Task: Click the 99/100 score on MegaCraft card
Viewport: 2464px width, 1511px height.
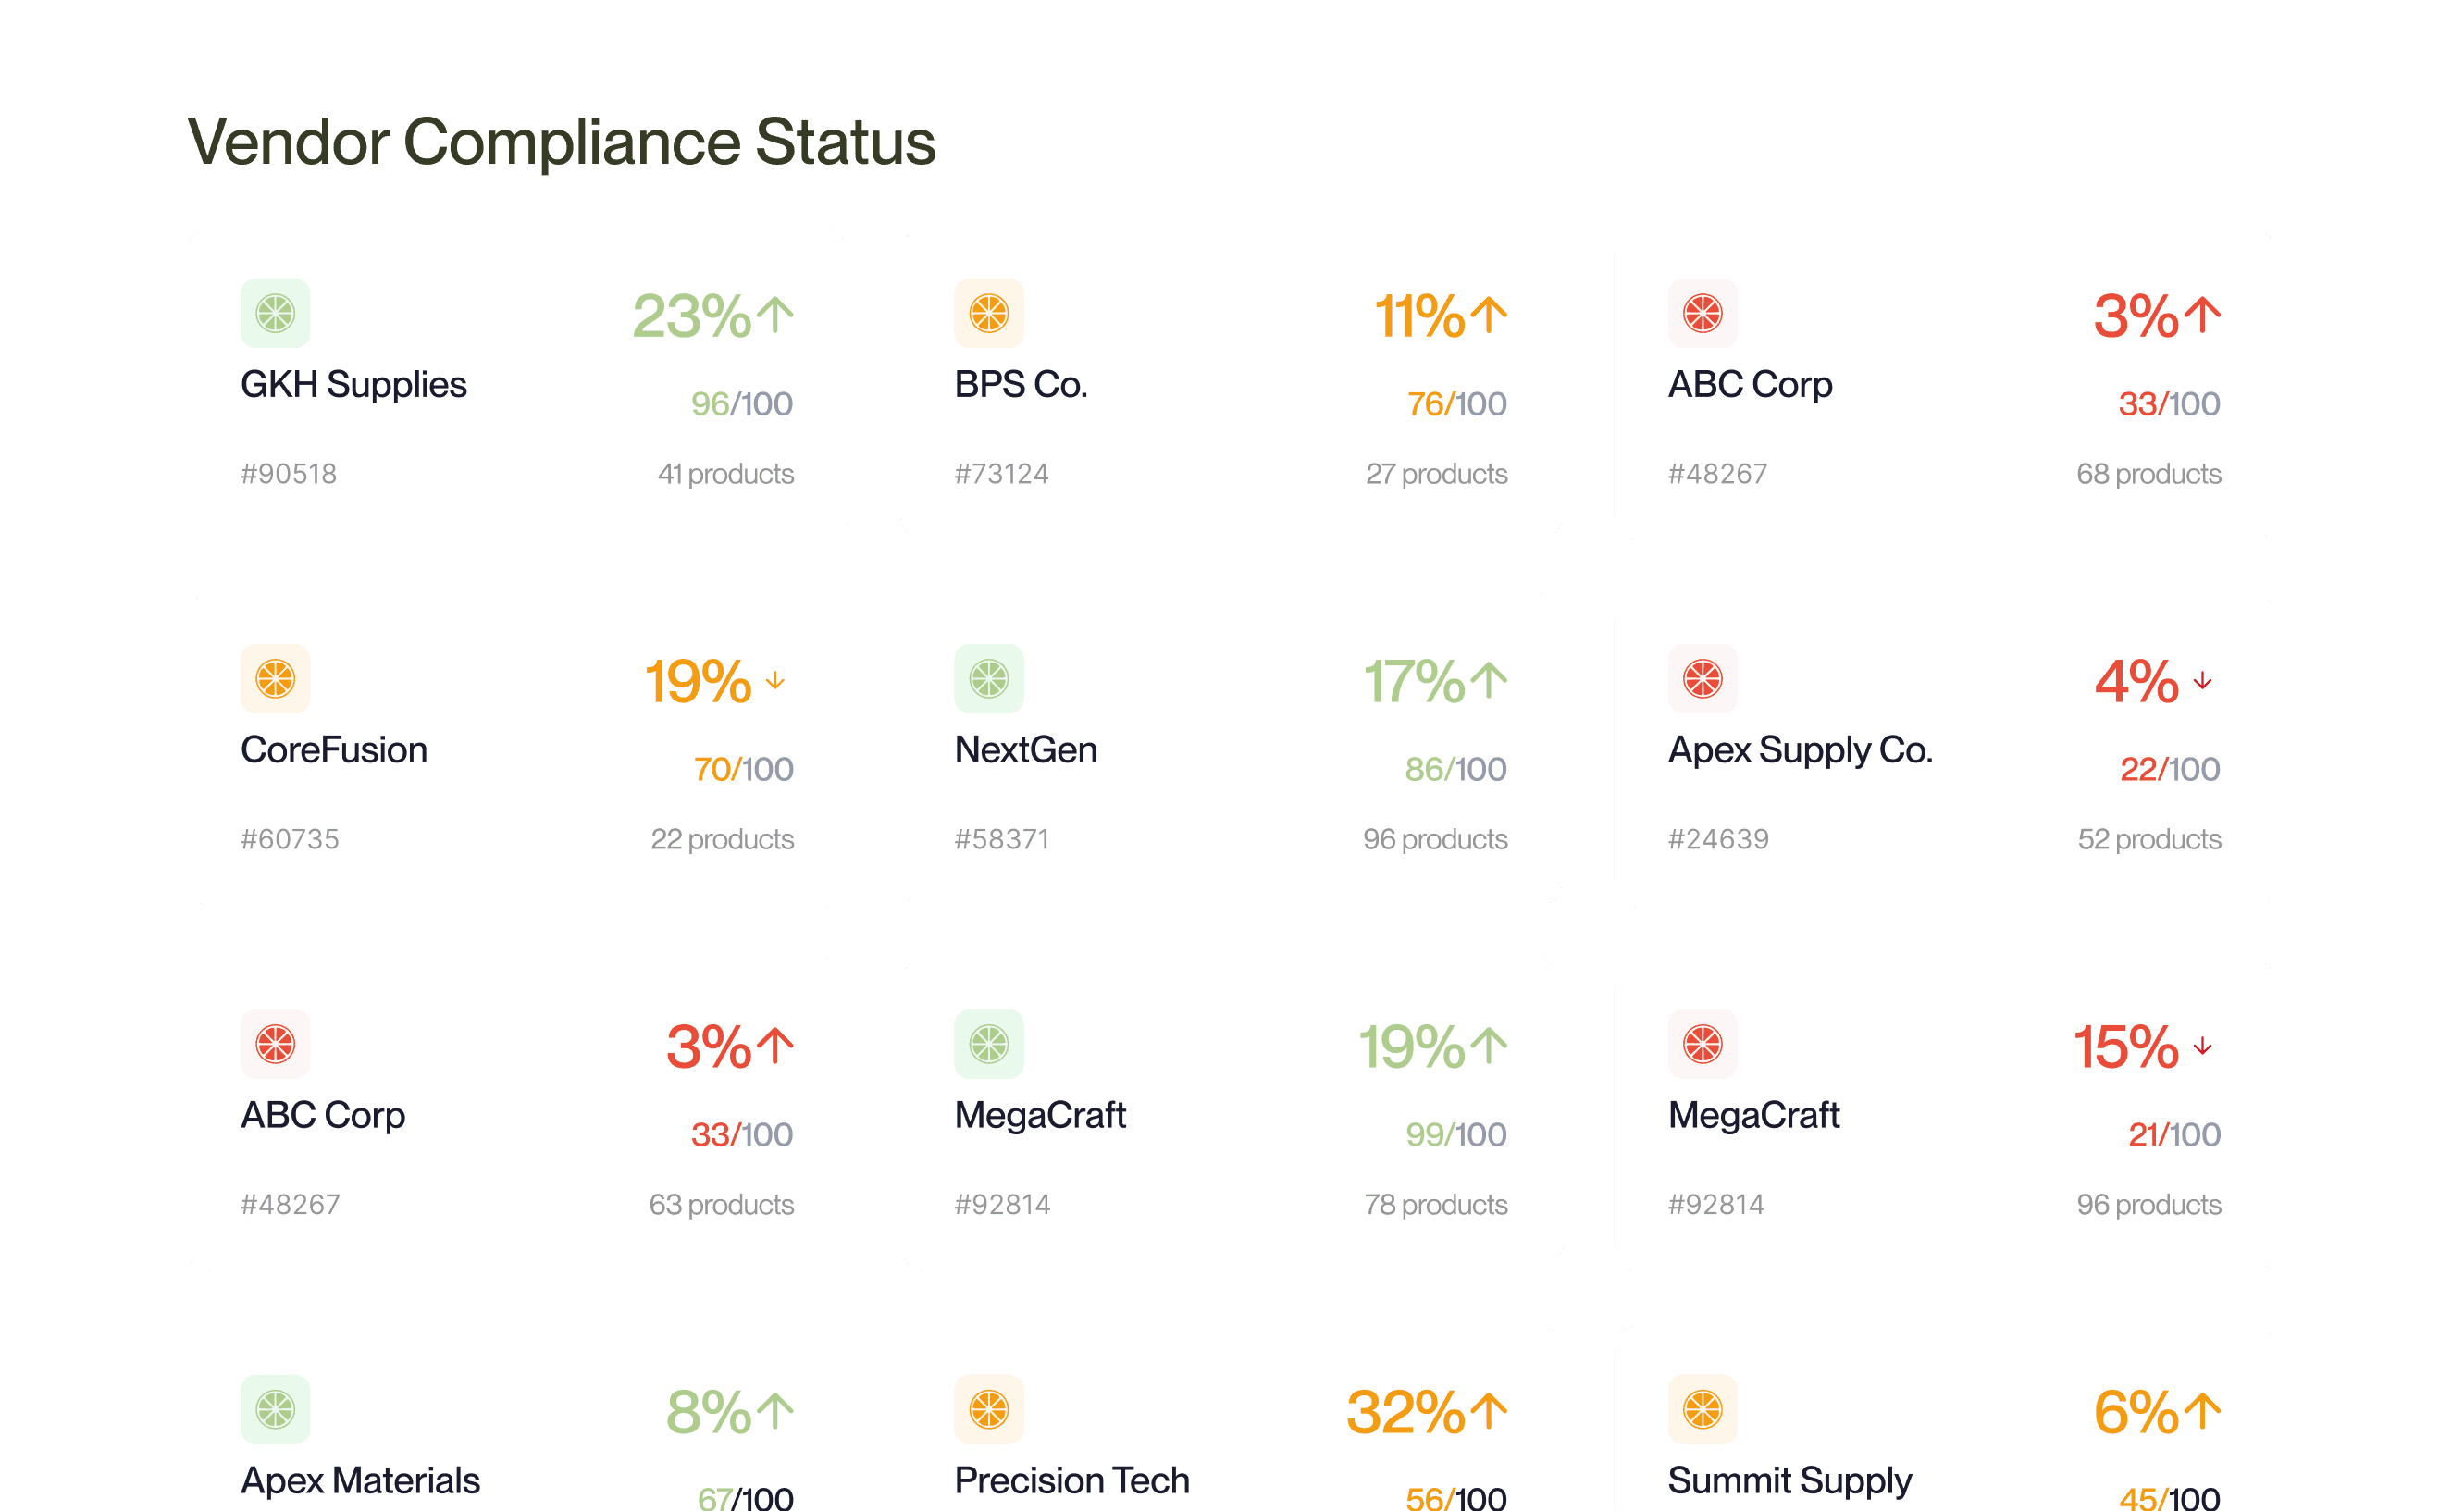Action: click(1455, 1134)
